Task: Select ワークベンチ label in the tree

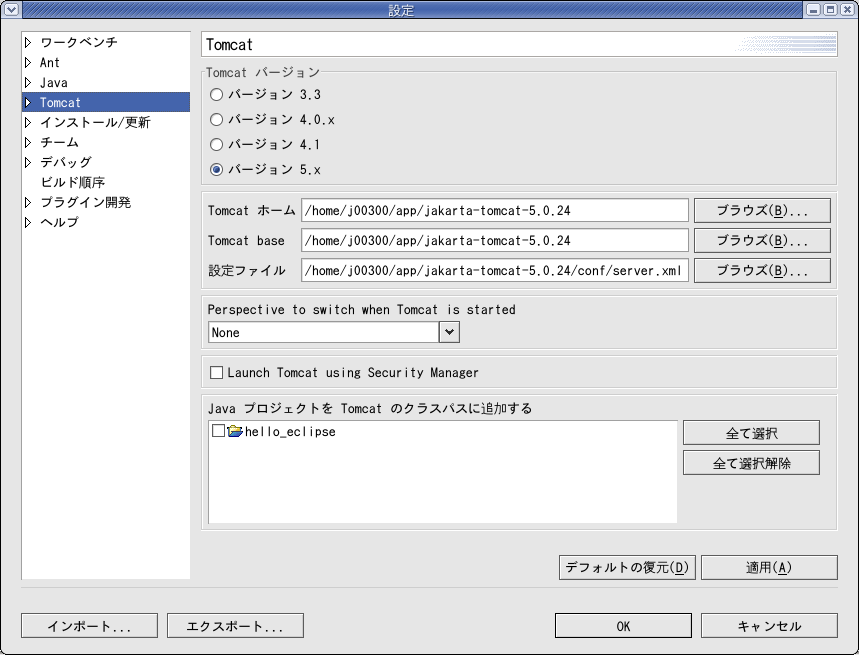Action: point(79,42)
